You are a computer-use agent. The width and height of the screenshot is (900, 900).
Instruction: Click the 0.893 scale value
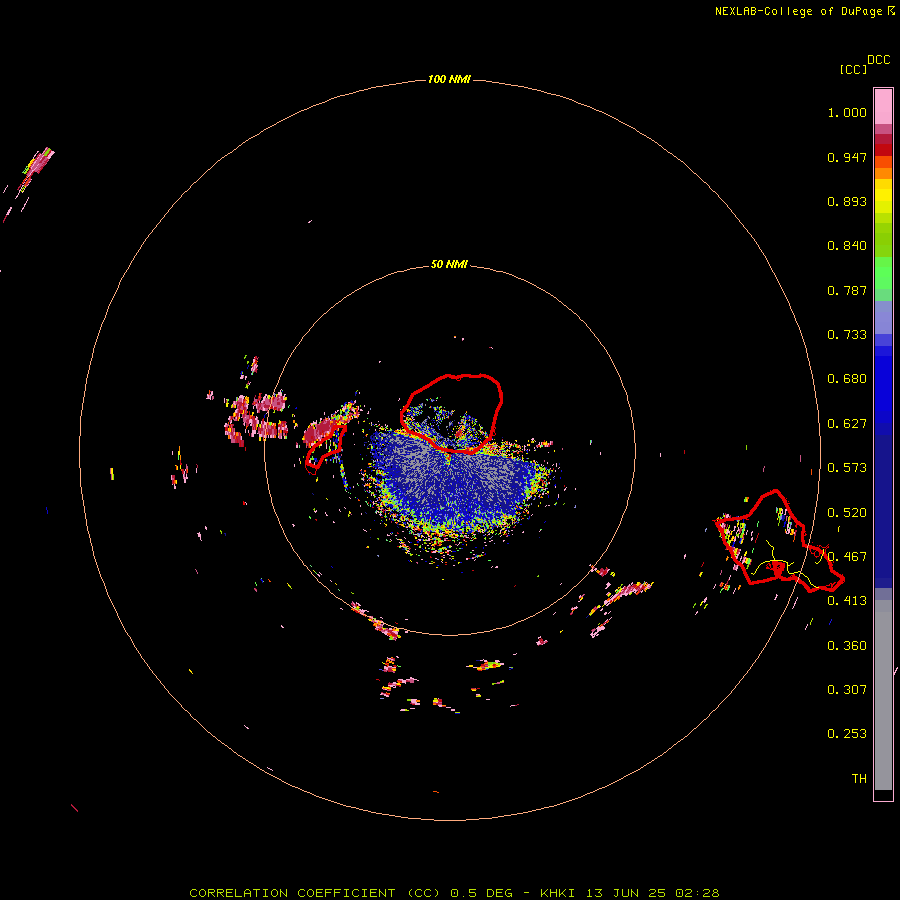click(x=847, y=201)
